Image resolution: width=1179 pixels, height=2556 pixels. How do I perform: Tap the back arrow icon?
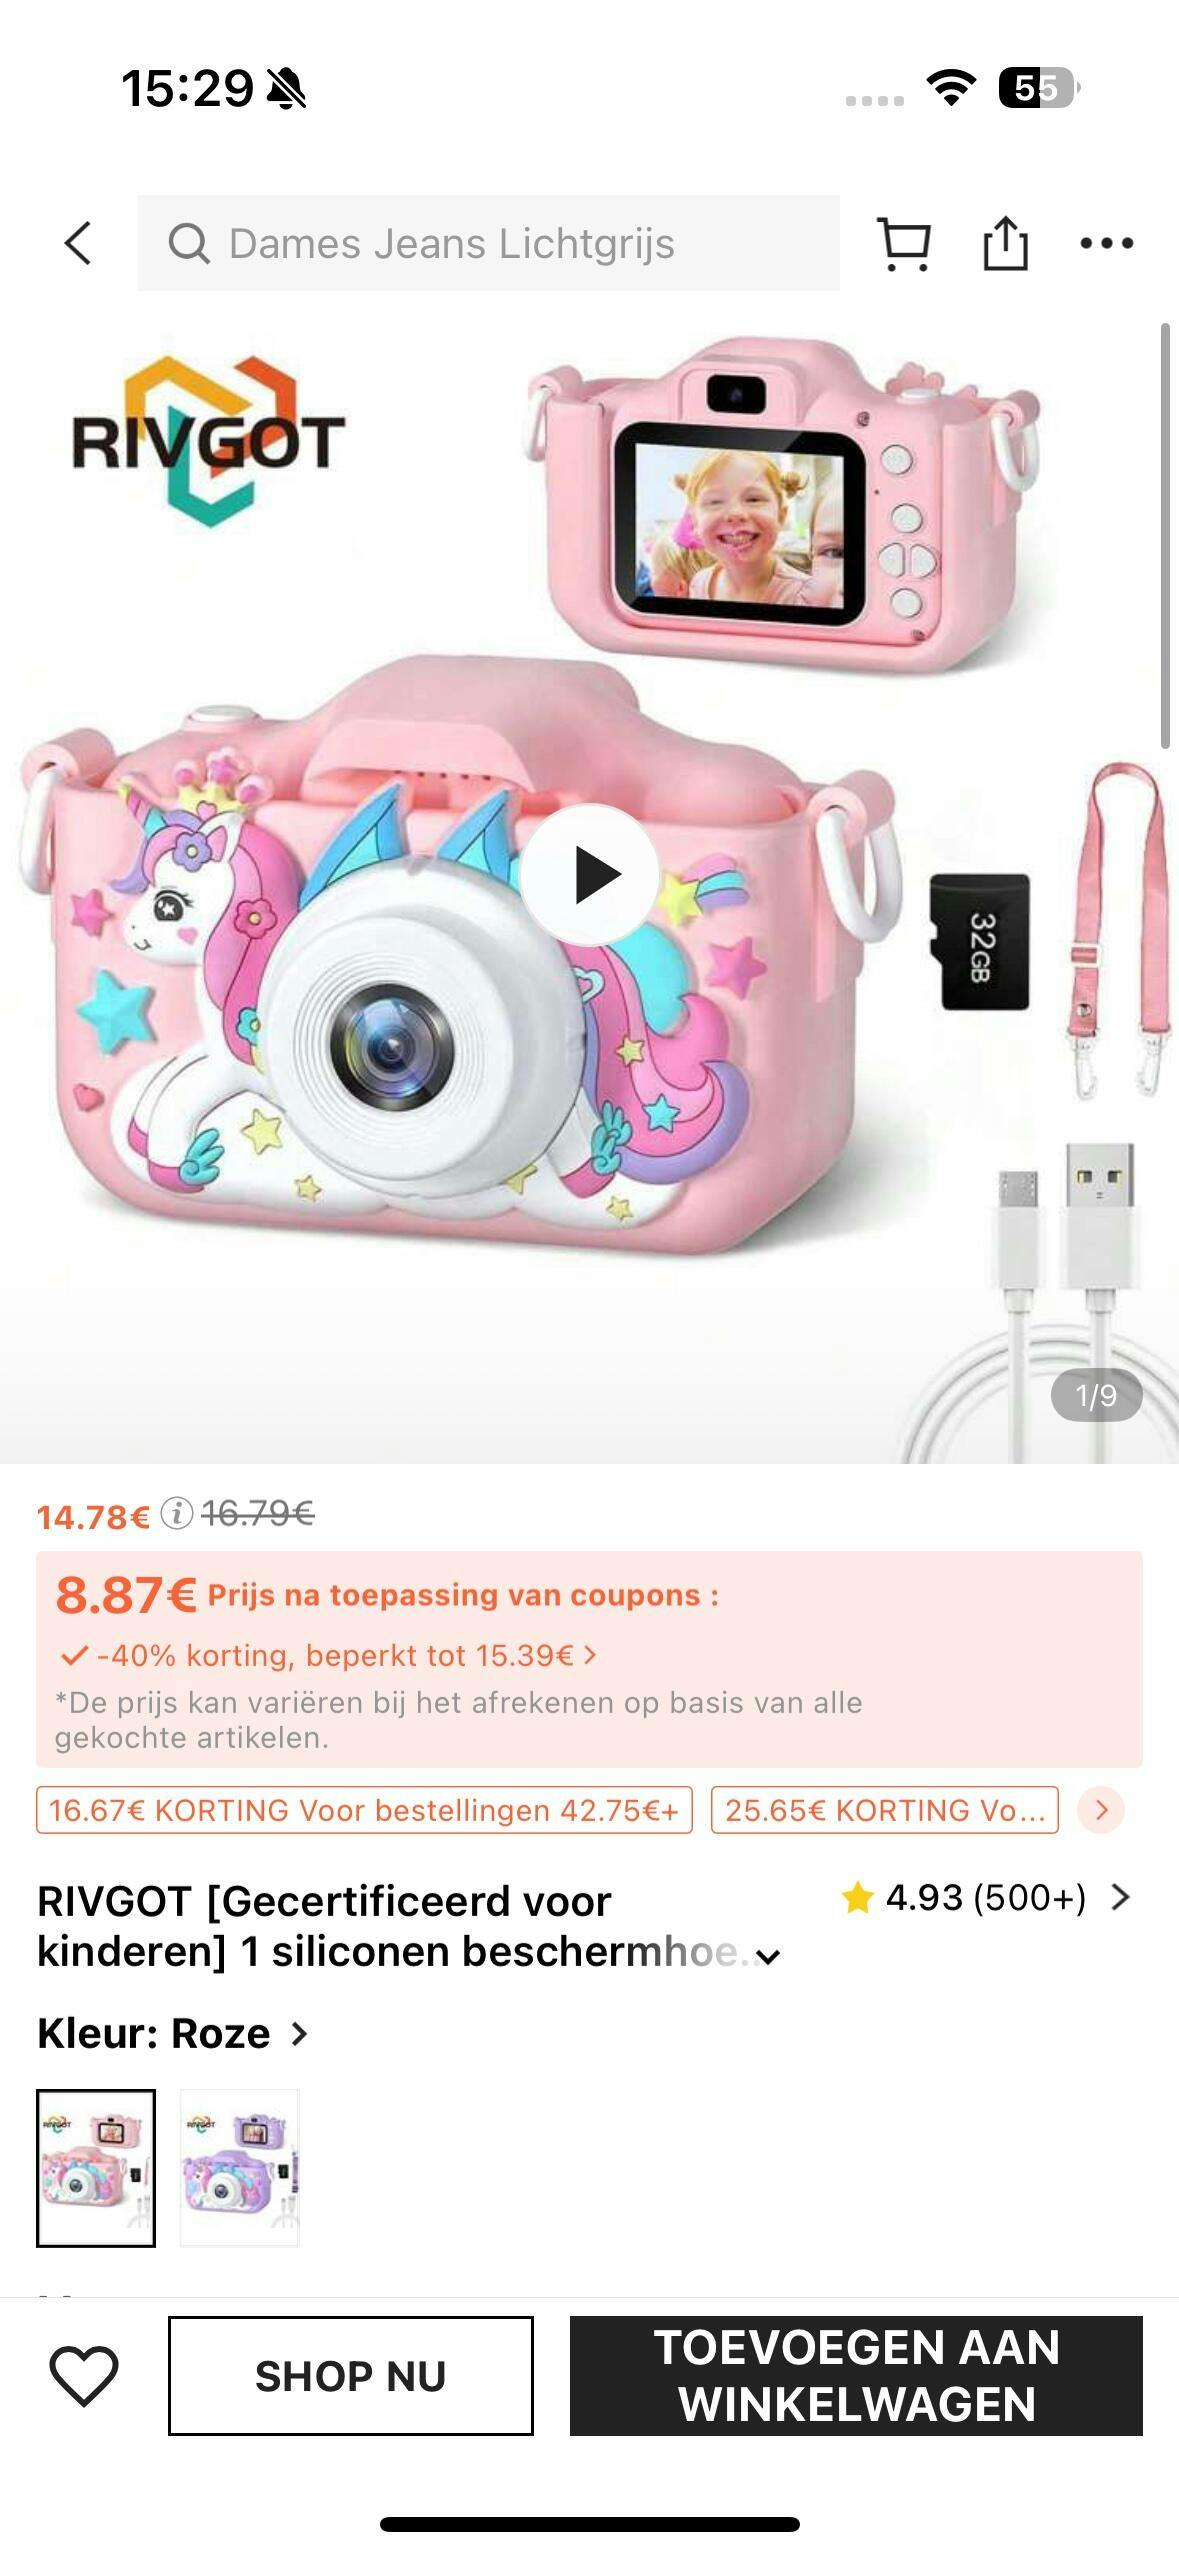pos(78,243)
